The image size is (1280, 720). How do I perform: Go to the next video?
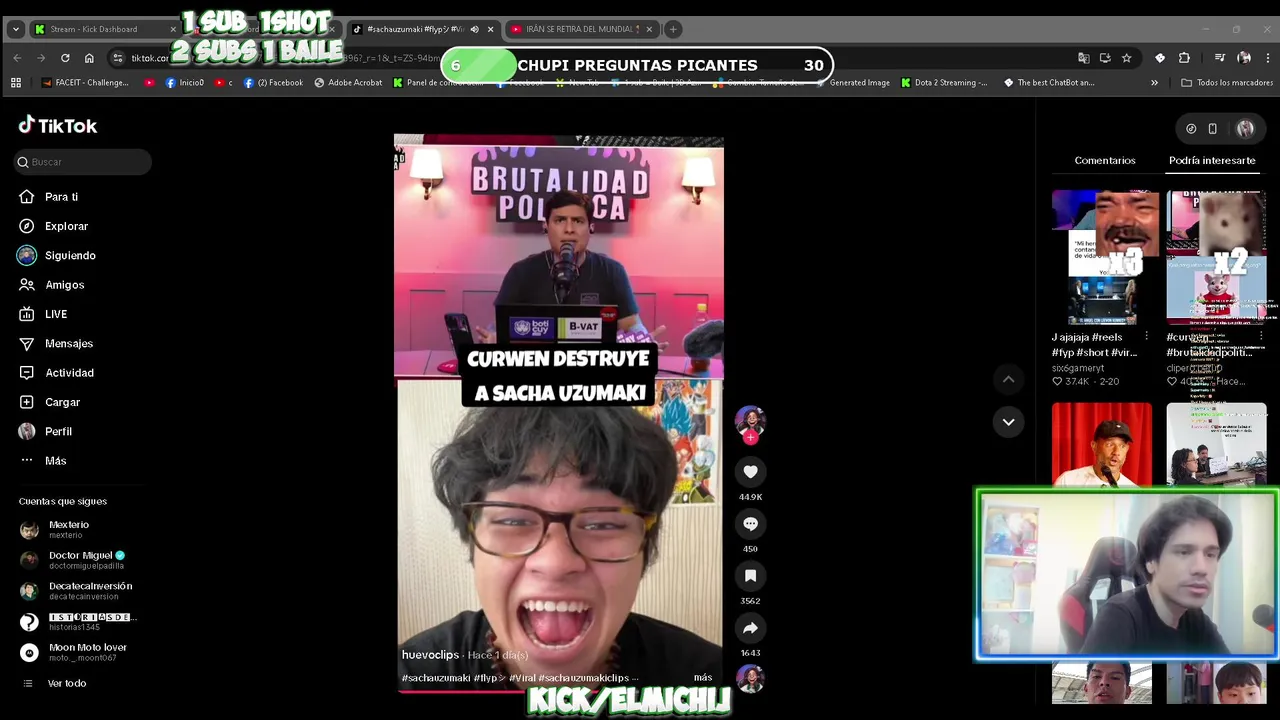1008,422
